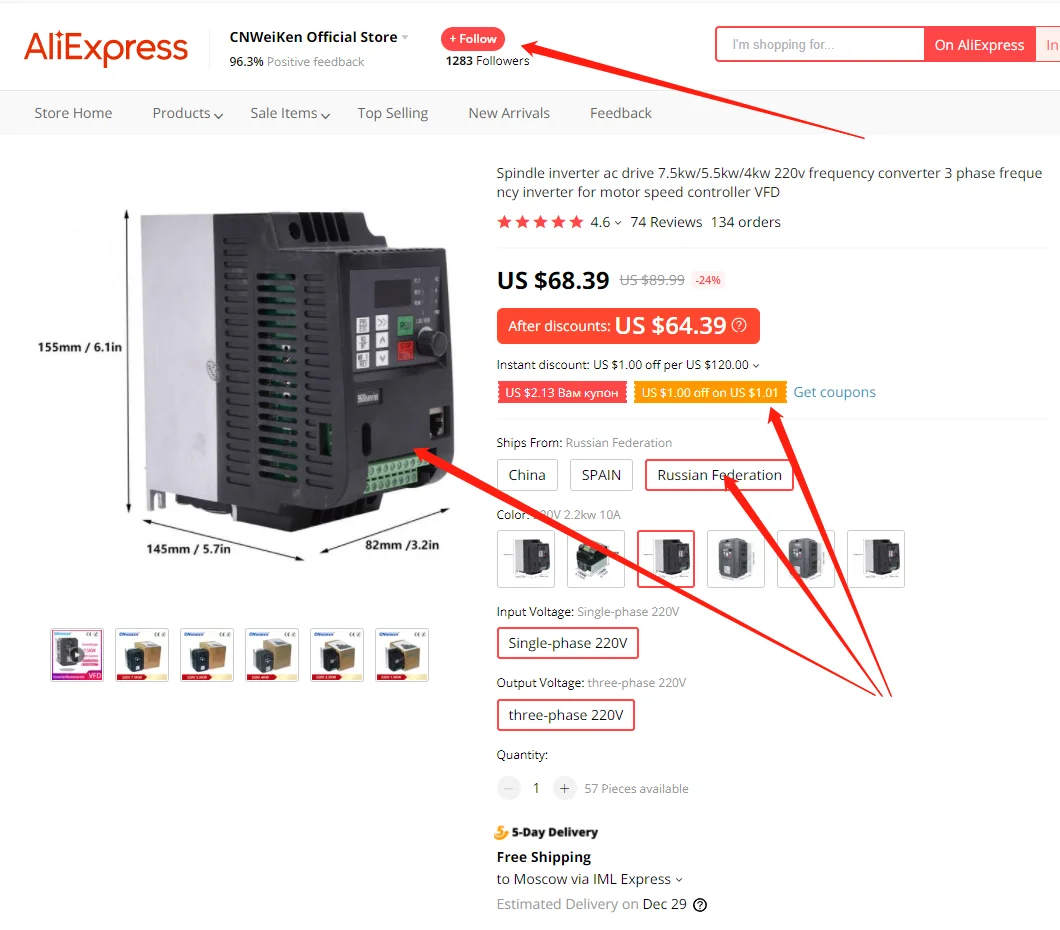Click the after-discounts question mark icon
The image size is (1060, 930).
tap(740, 325)
